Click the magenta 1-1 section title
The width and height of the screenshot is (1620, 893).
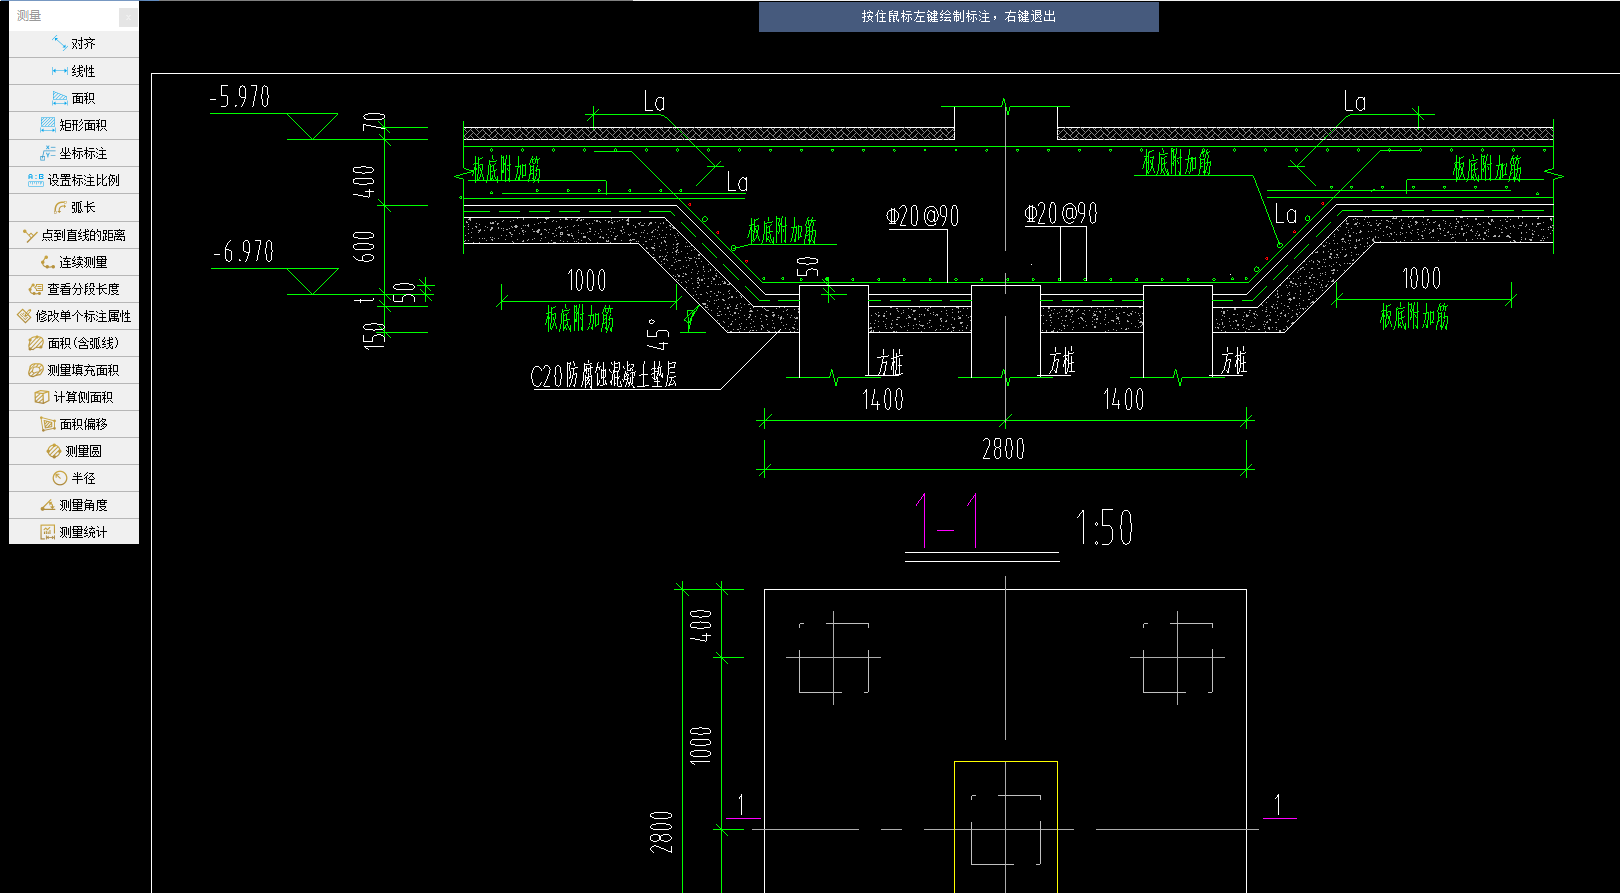pos(946,520)
